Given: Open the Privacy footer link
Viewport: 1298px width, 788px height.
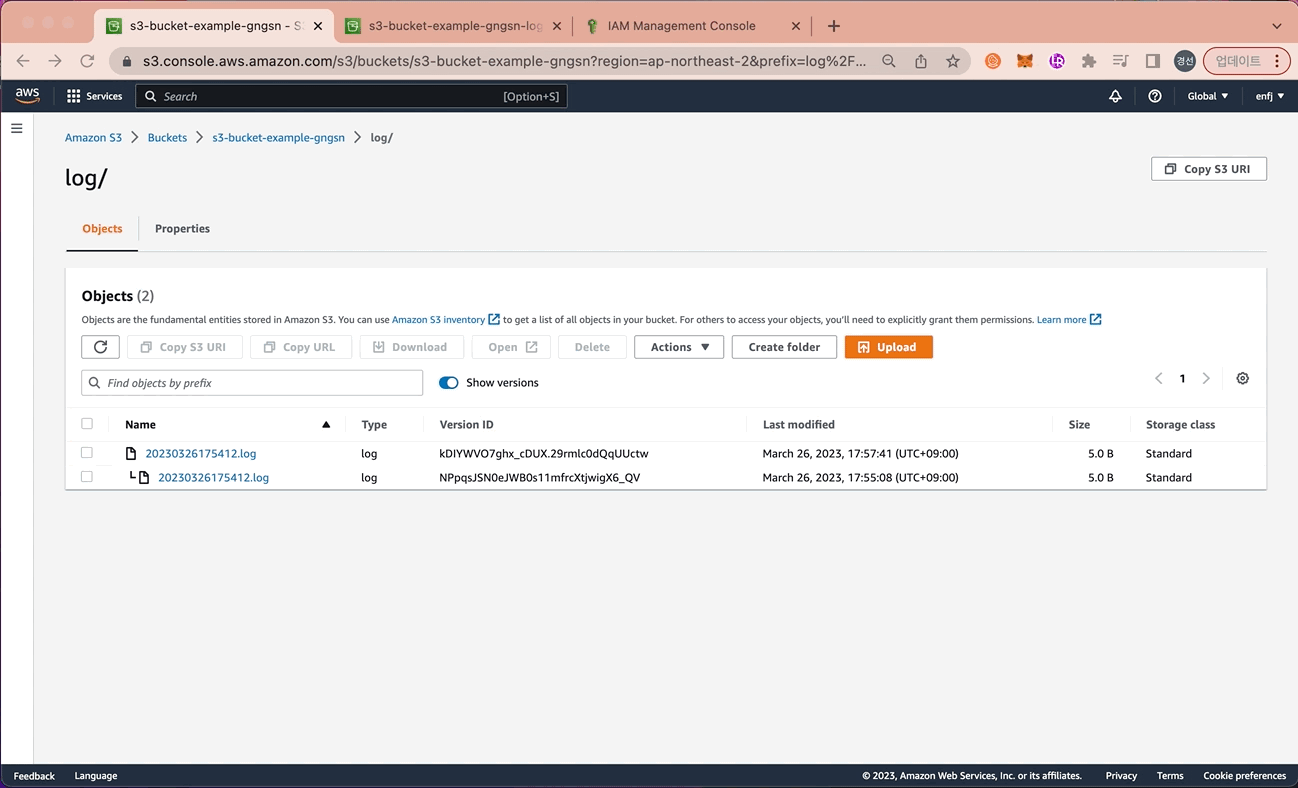Looking at the screenshot, I should 1121,776.
